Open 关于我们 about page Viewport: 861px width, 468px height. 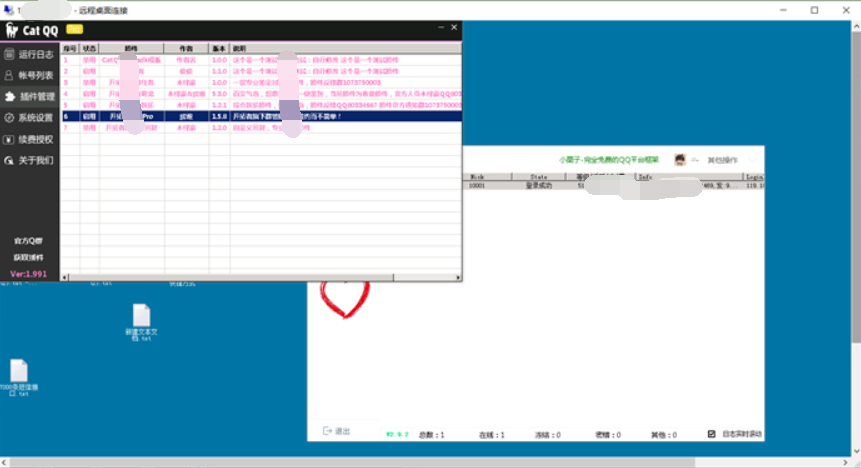click(x=30, y=160)
